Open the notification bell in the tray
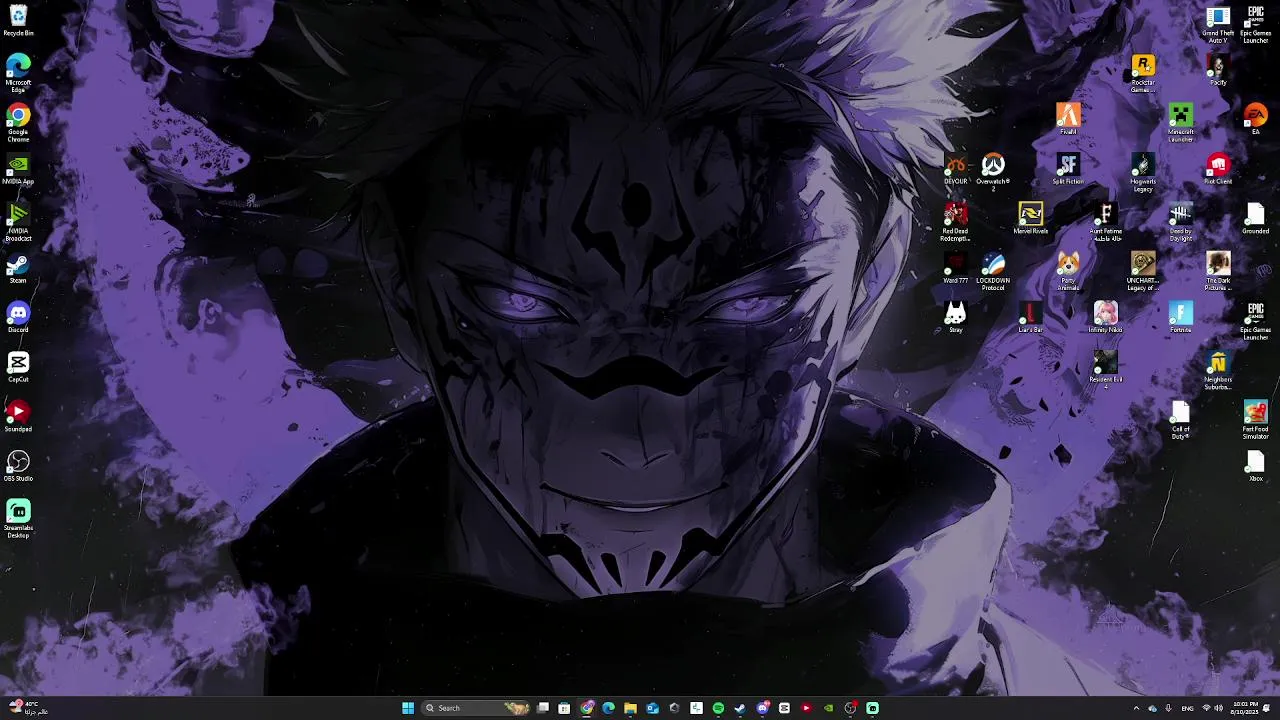This screenshot has width=1280, height=720. pos(1267,708)
